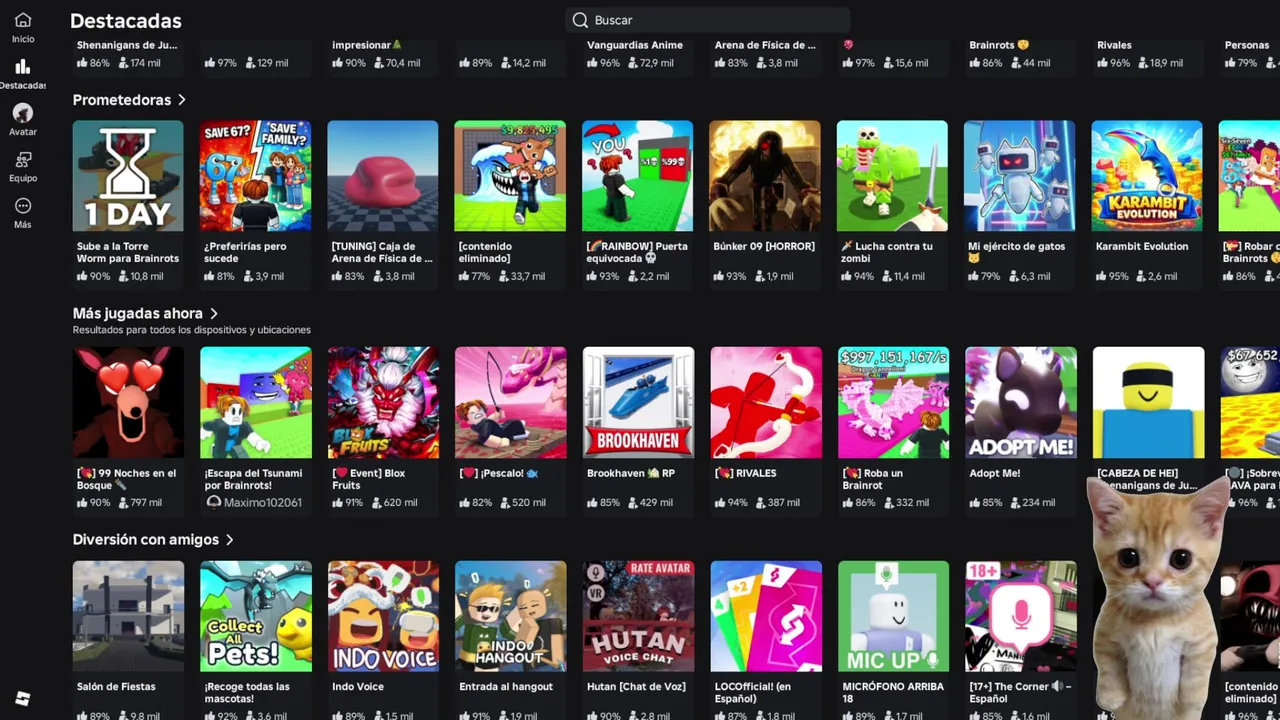Open RAINBOW Puerta equivocada thumbnail
The width and height of the screenshot is (1280, 720).
click(x=638, y=176)
